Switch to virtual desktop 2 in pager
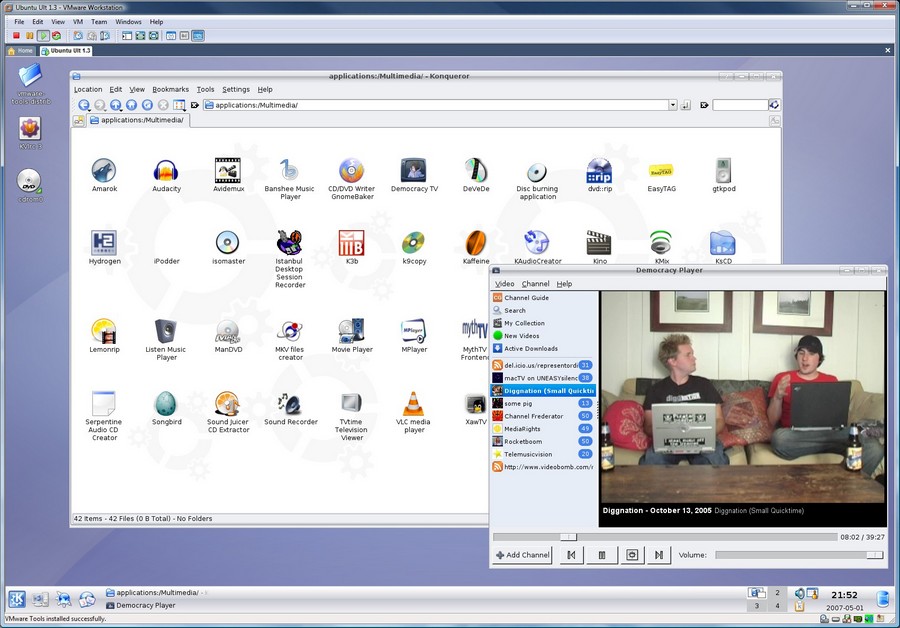This screenshot has height=628, width=900. coord(777,592)
